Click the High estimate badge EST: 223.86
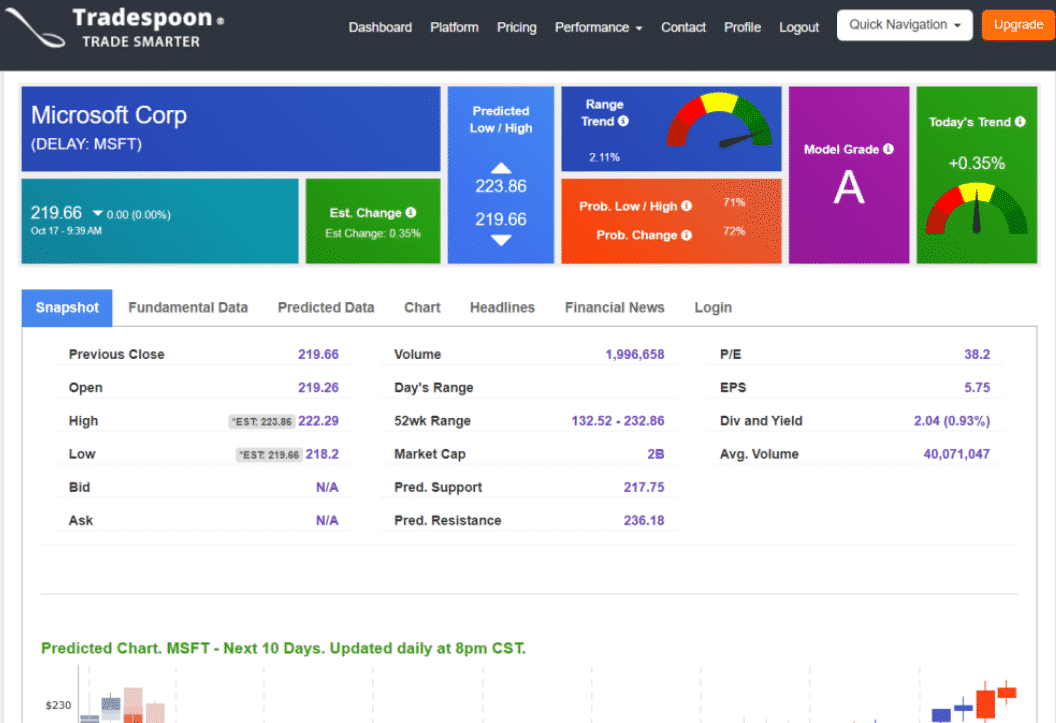The height and width of the screenshot is (723, 1056). tap(261, 421)
